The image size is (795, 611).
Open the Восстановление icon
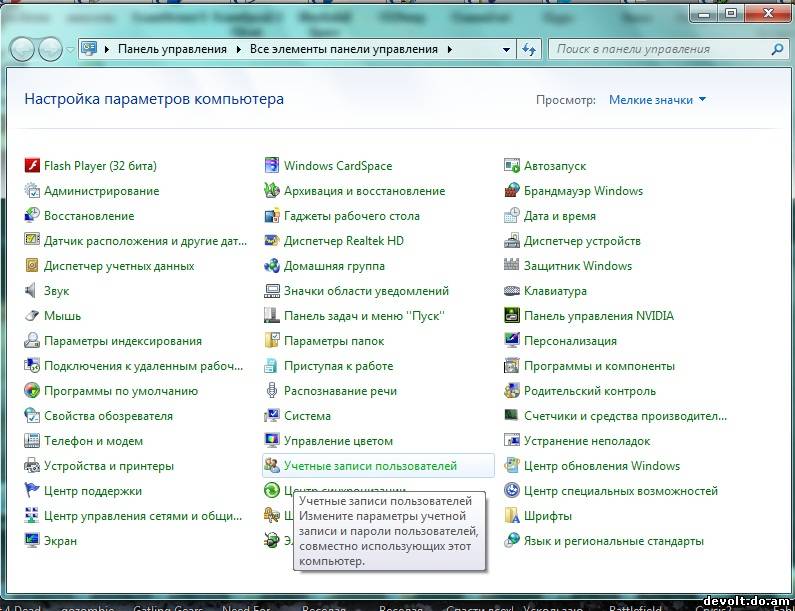(x=32, y=215)
